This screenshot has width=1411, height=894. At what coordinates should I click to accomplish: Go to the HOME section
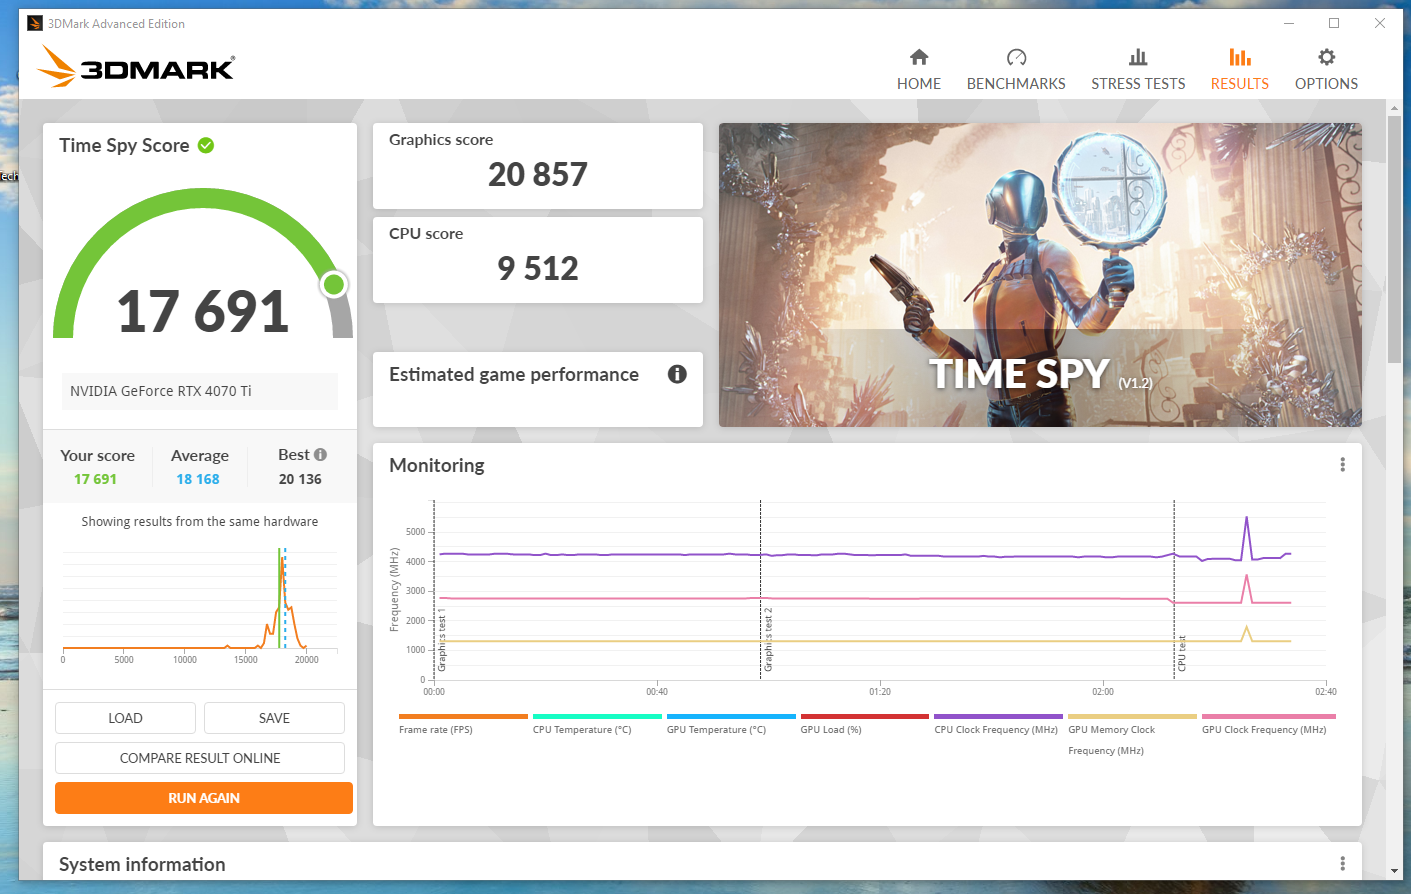point(918,70)
